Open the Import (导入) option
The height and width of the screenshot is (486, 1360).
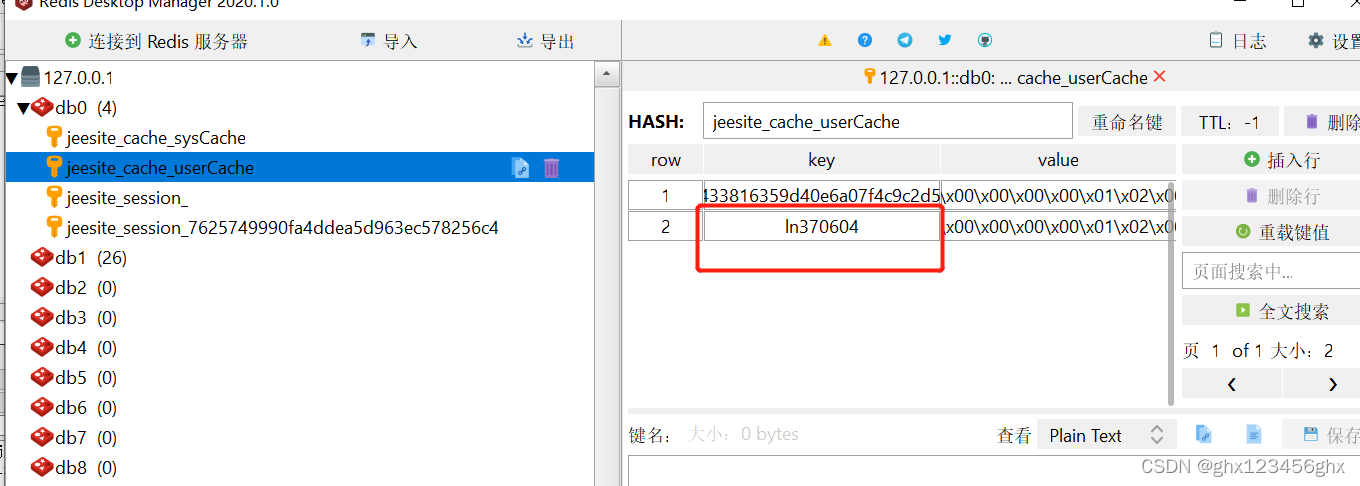click(x=388, y=41)
